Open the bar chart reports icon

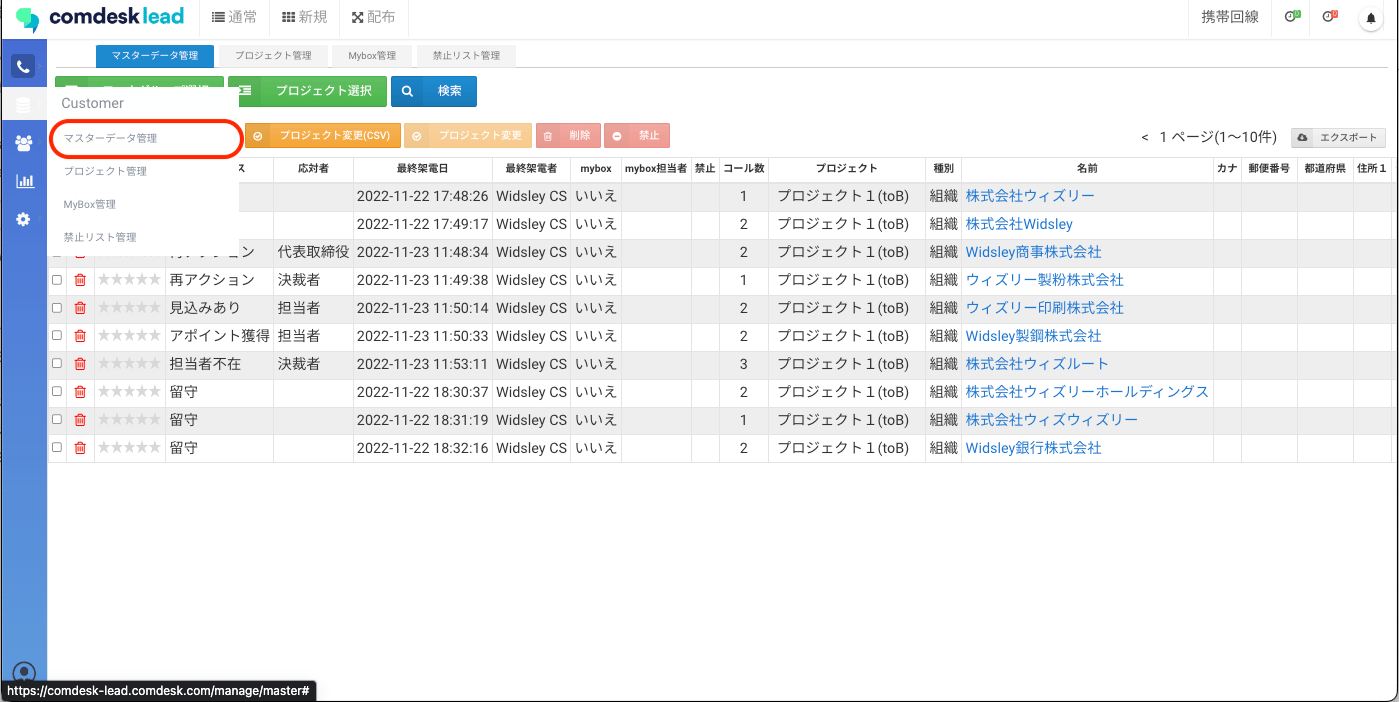pos(23,181)
